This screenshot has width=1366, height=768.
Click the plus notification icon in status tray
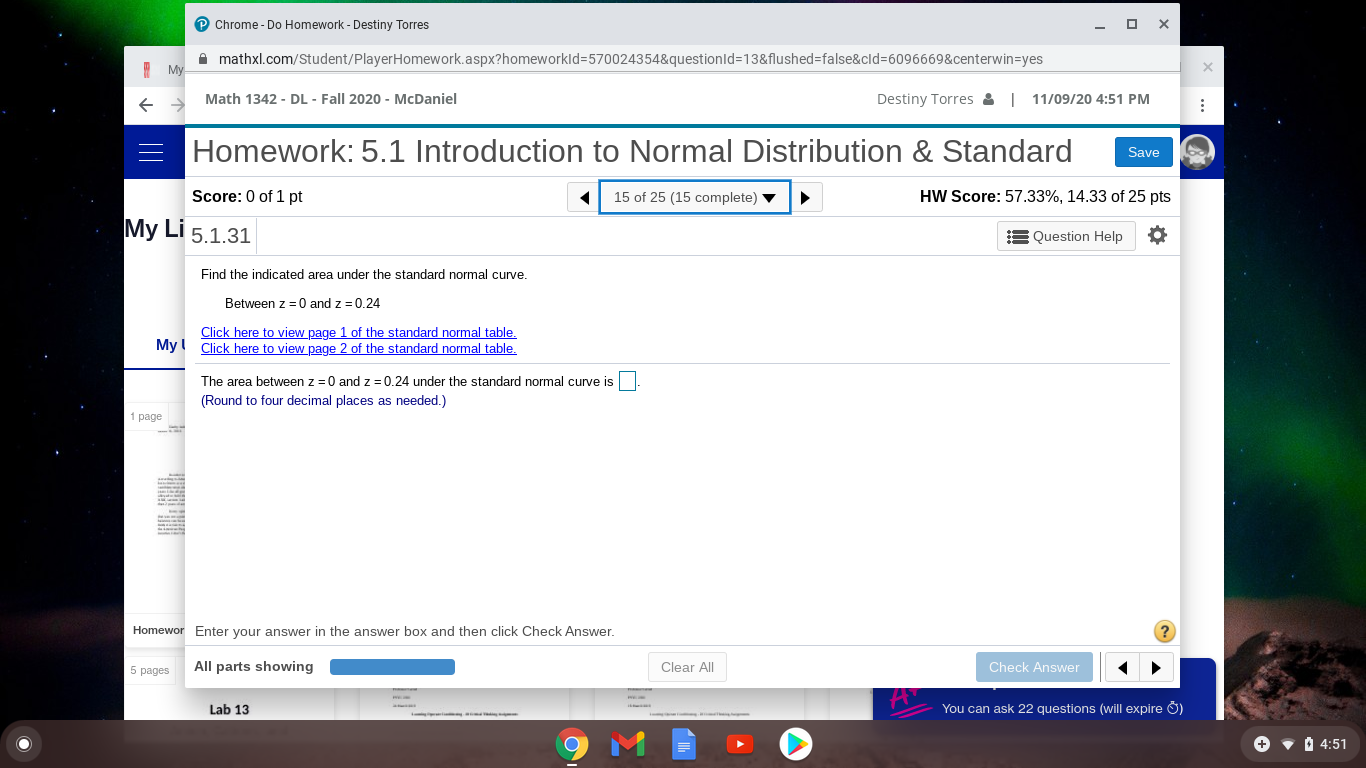click(1262, 744)
